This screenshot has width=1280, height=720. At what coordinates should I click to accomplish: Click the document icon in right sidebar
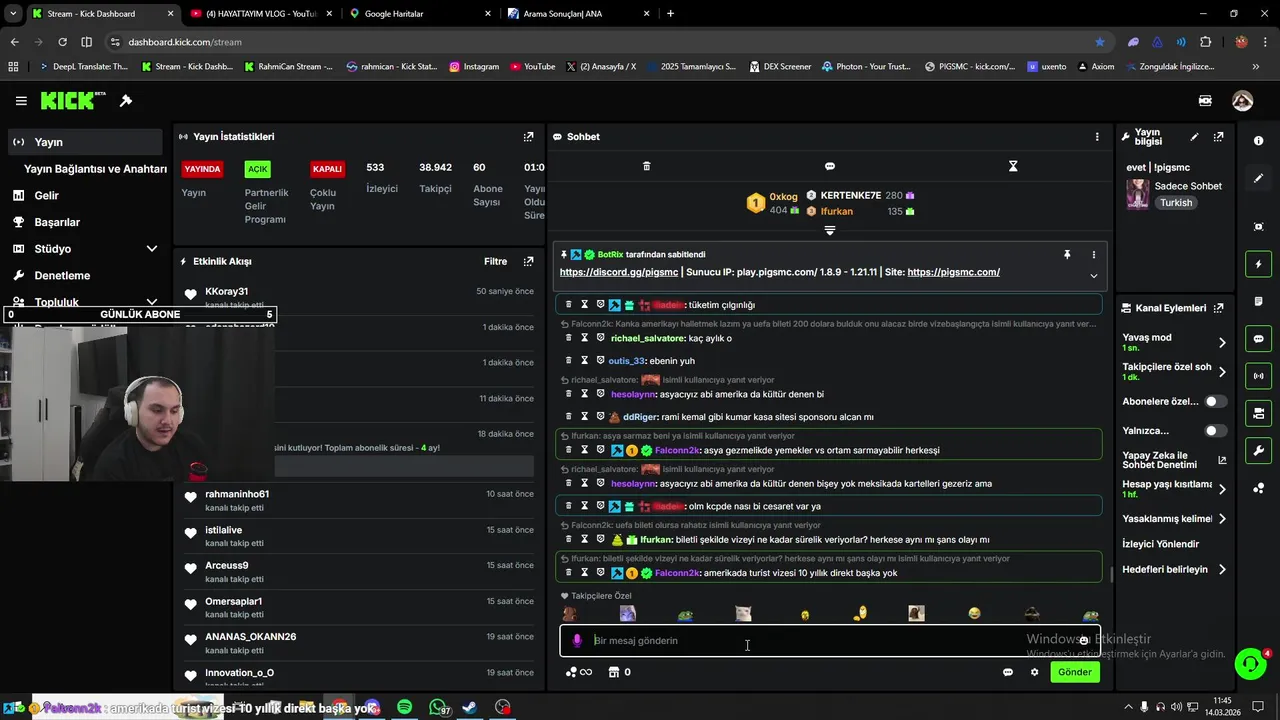[x=1258, y=302]
